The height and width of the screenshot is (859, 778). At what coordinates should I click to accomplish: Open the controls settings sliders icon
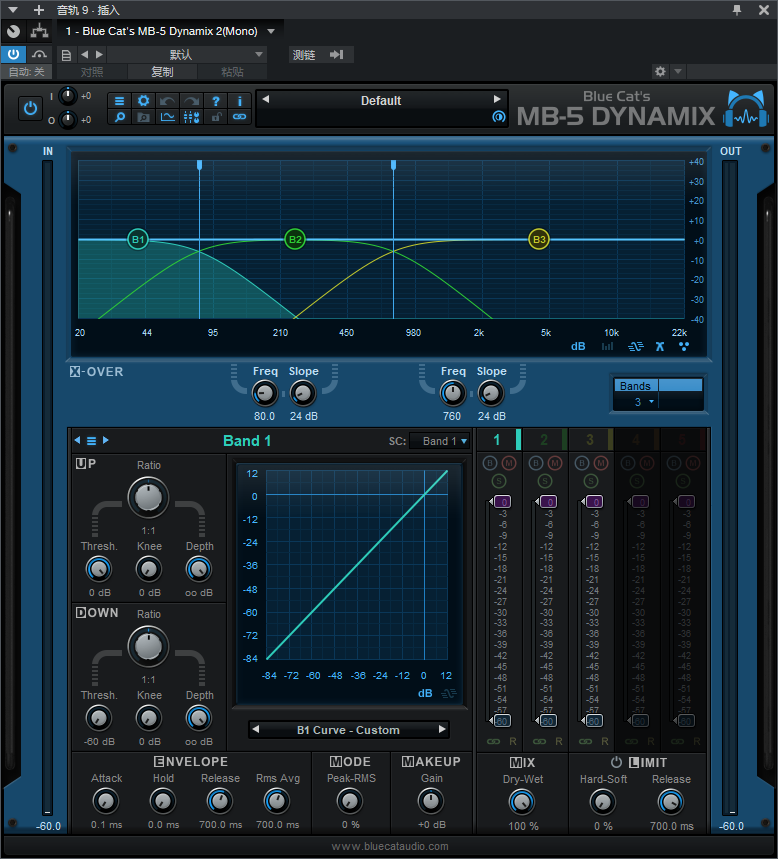pos(192,117)
